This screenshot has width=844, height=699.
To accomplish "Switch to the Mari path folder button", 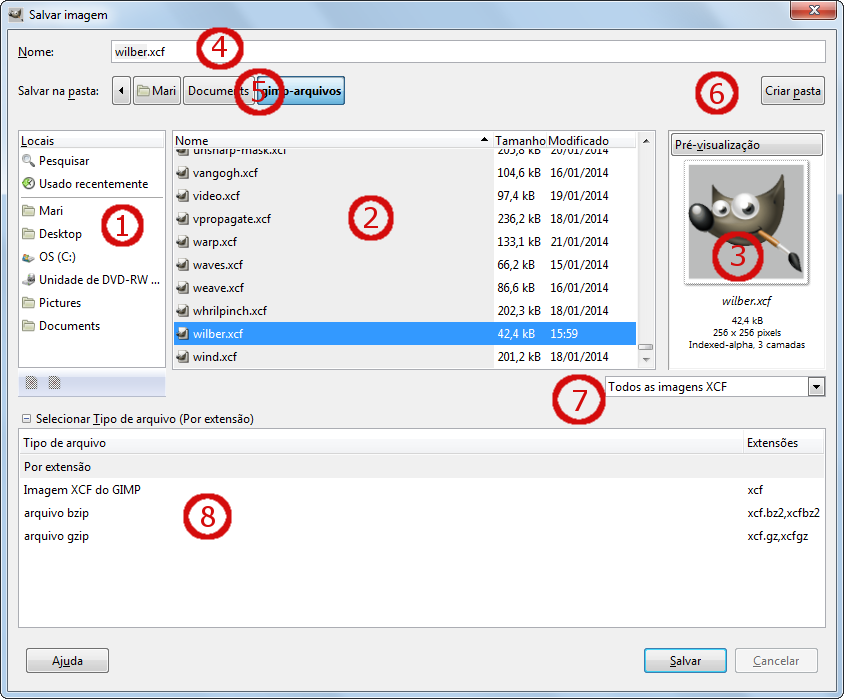I will [x=157, y=90].
